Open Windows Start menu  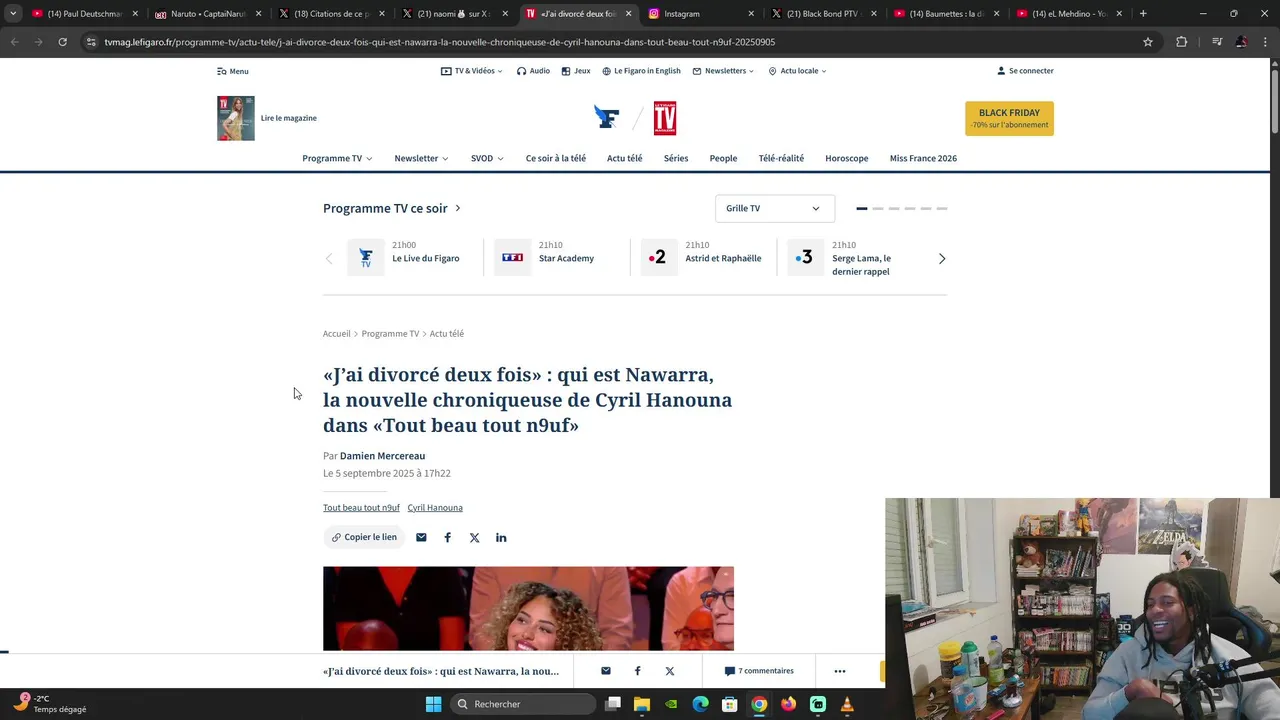coord(433,704)
